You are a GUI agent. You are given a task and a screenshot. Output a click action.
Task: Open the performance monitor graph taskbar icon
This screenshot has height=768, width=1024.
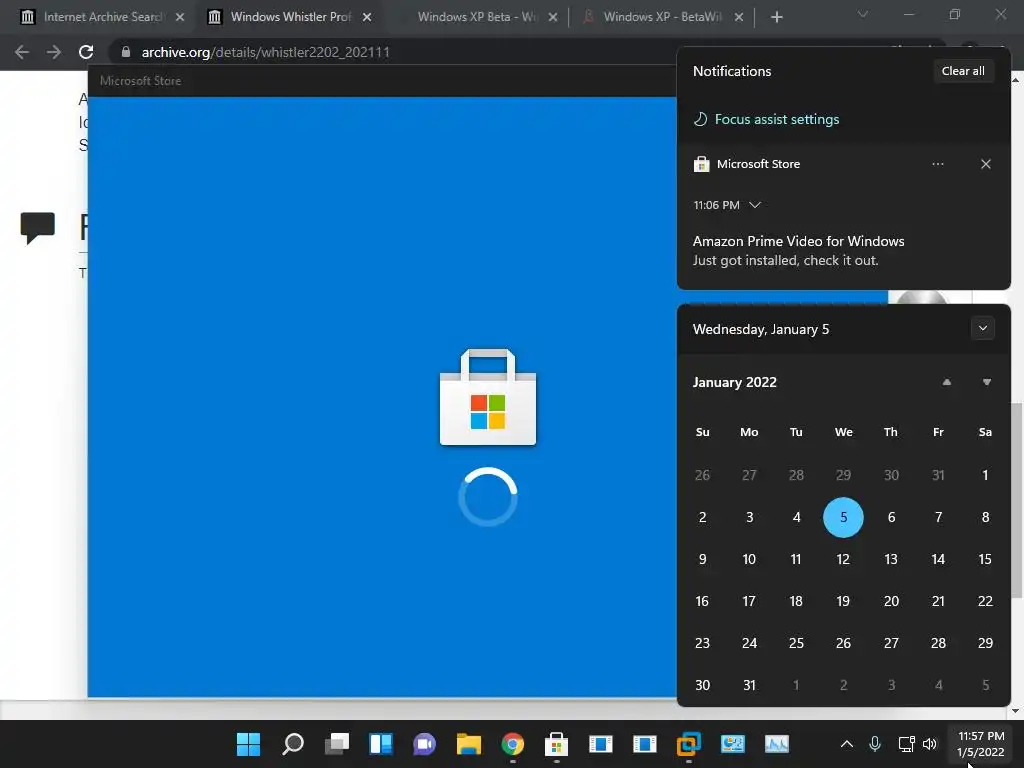(776, 743)
